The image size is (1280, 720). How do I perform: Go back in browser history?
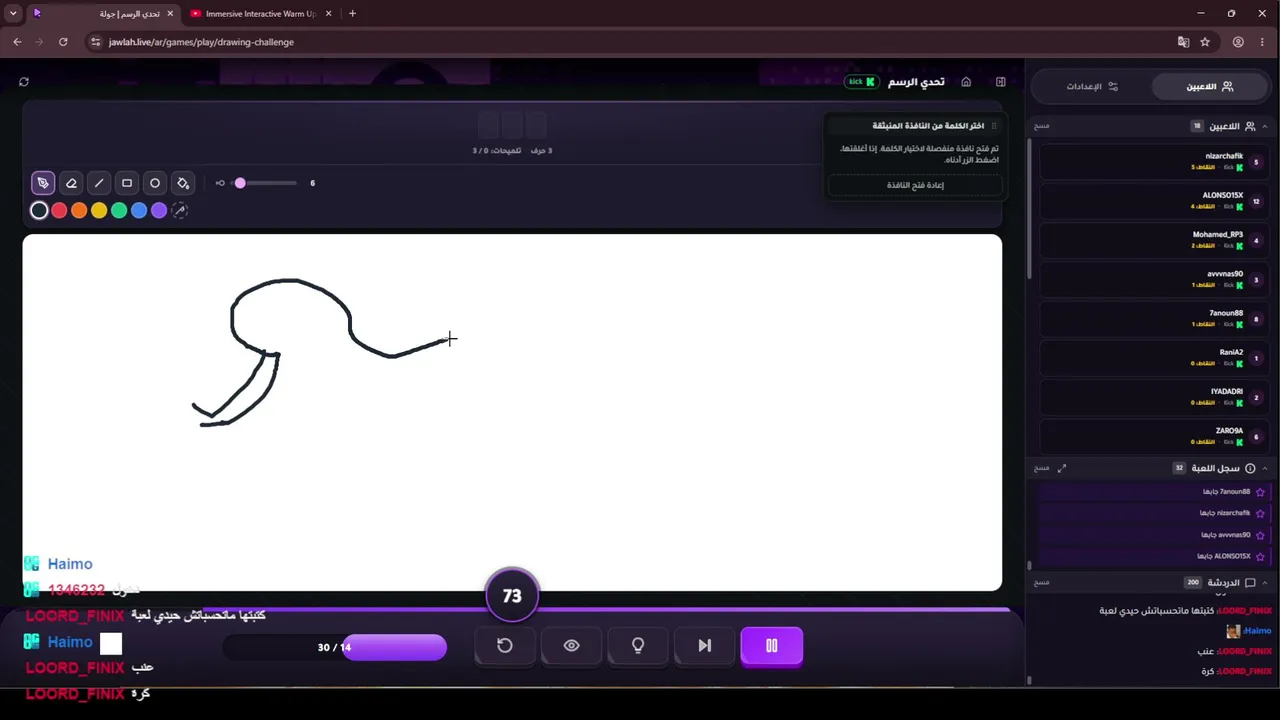tap(17, 42)
